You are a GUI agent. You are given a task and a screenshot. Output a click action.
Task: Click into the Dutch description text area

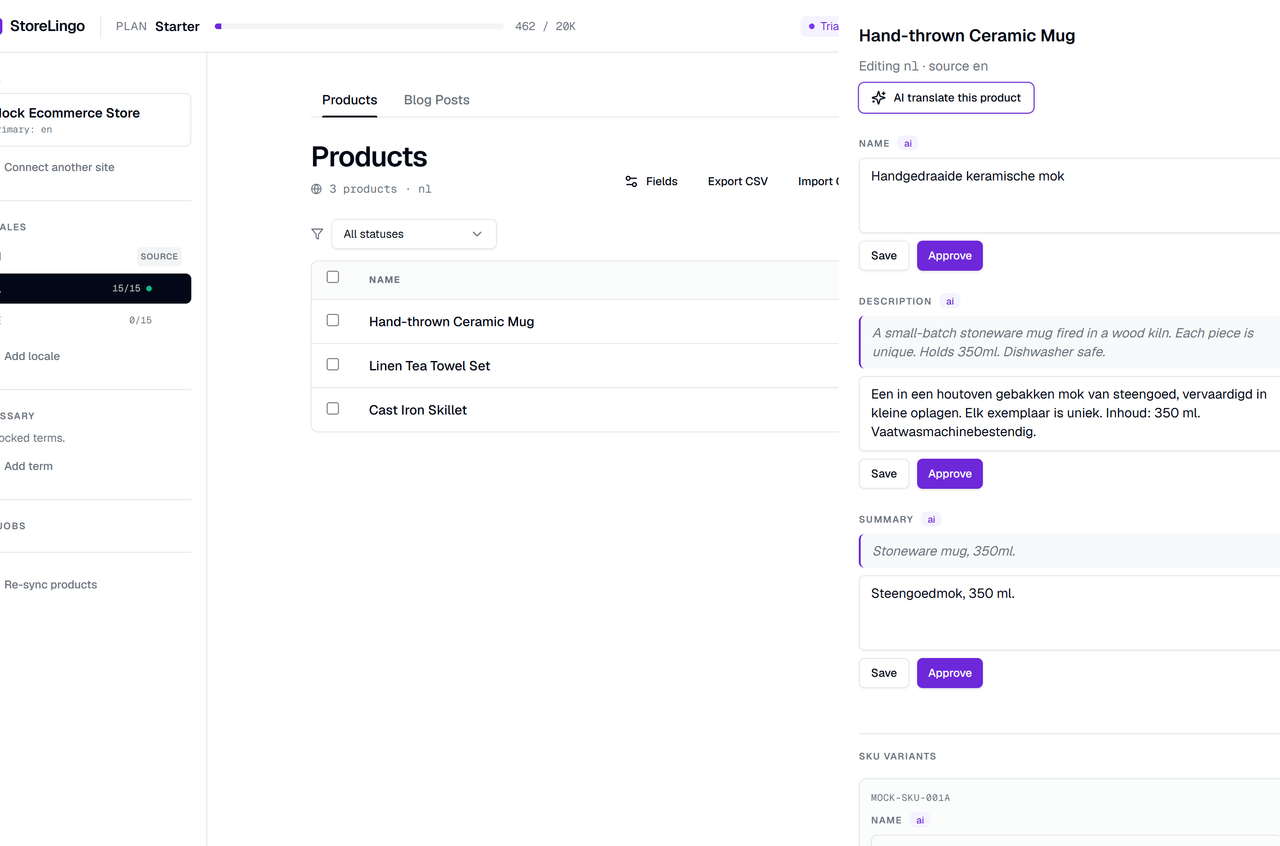click(1070, 413)
